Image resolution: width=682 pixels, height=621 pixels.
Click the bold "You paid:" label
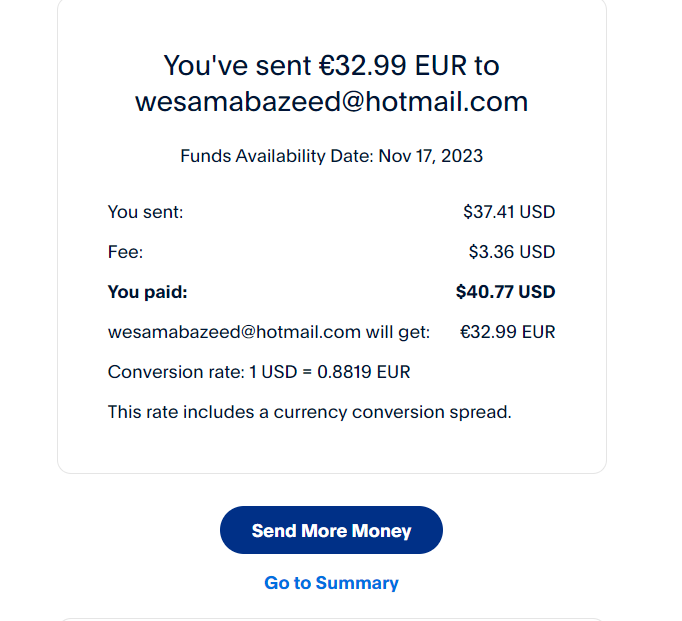coord(147,292)
